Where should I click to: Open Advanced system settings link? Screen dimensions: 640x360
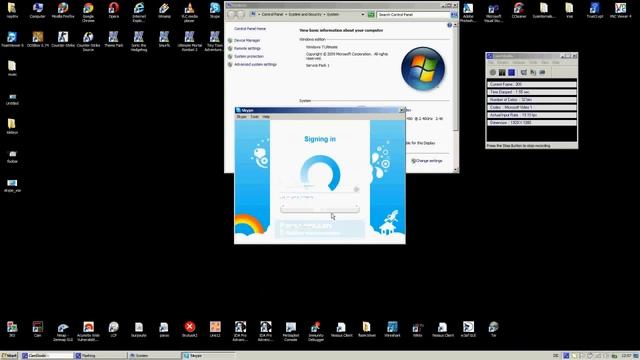point(255,64)
